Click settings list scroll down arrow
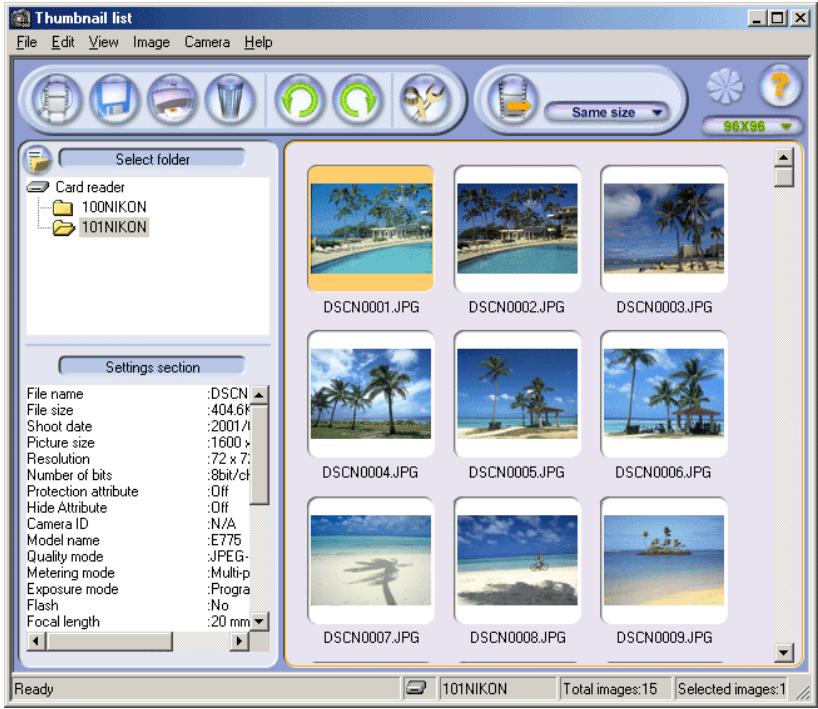This screenshot has height=709, width=818. [259, 621]
